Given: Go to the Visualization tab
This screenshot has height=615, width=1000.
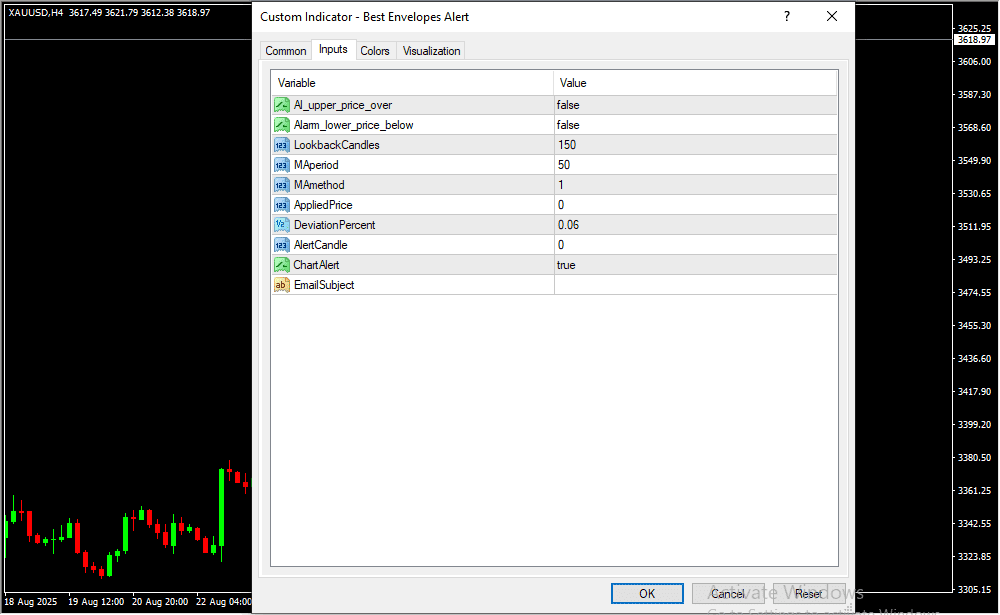Looking at the screenshot, I should (431, 51).
